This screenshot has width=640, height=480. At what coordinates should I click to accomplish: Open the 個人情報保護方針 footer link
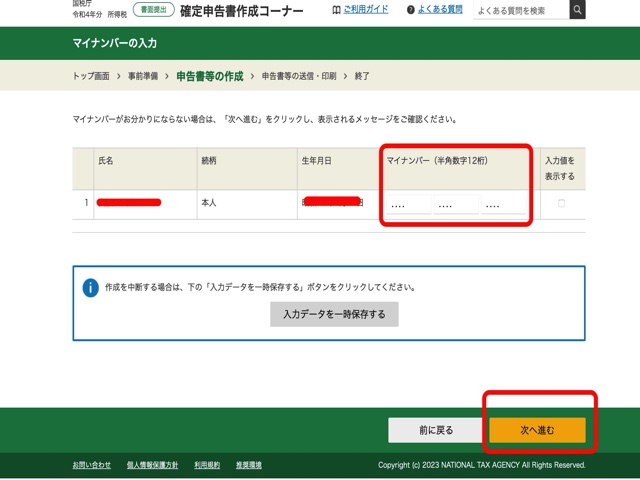pos(152,465)
